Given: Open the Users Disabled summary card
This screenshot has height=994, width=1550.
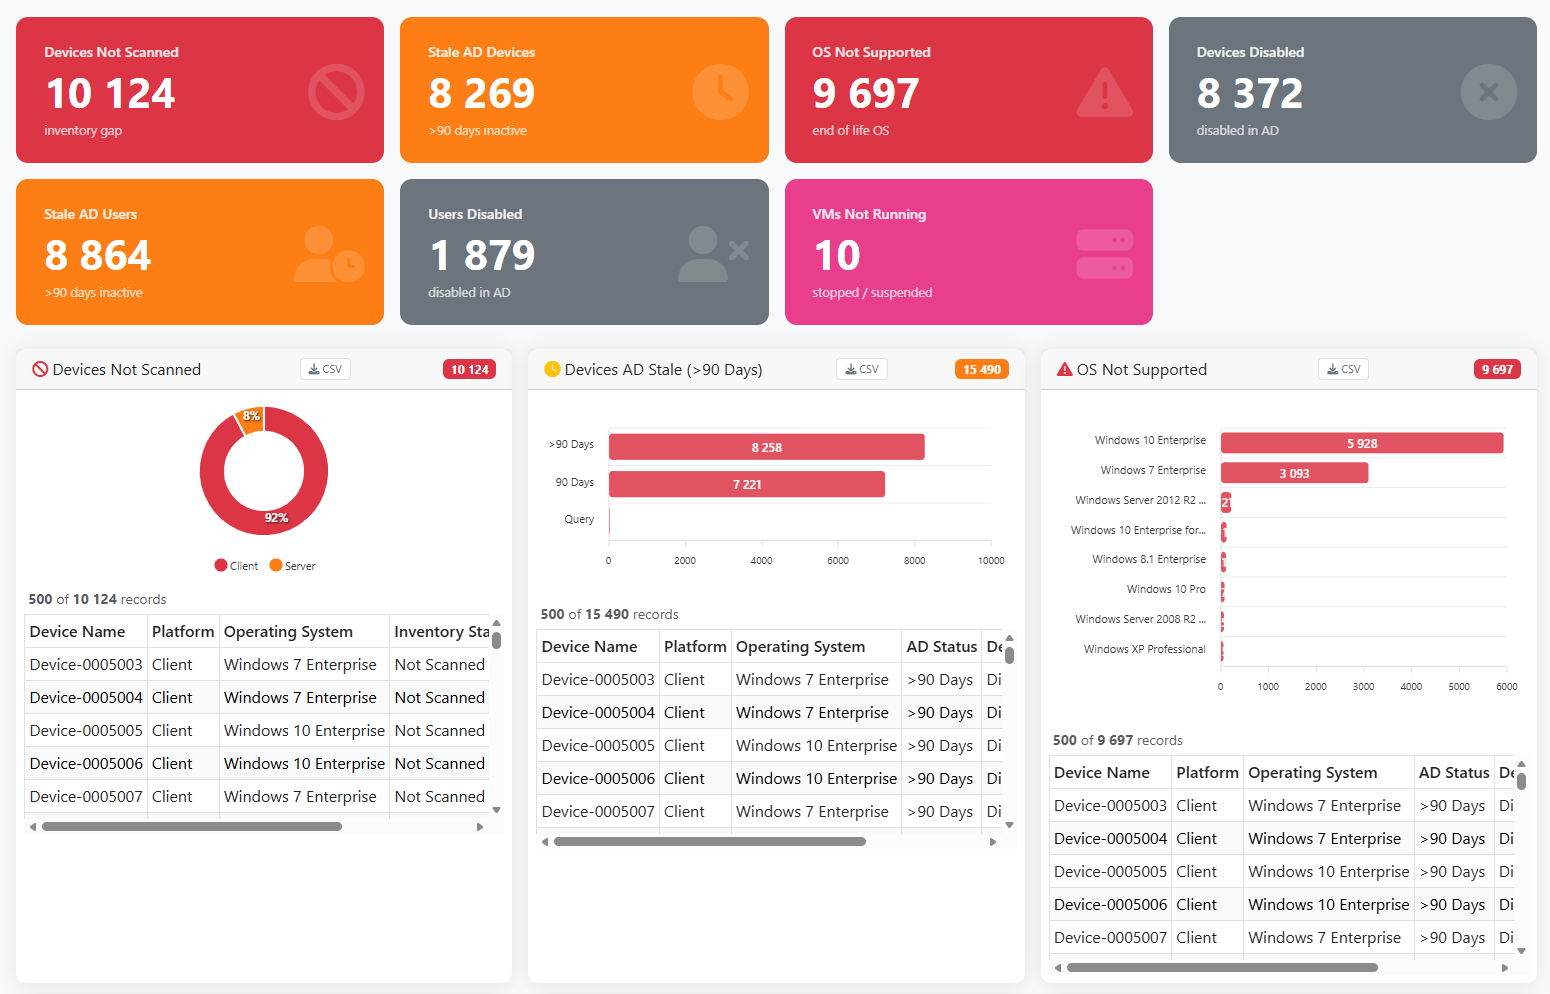Looking at the screenshot, I should click(x=584, y=252).
